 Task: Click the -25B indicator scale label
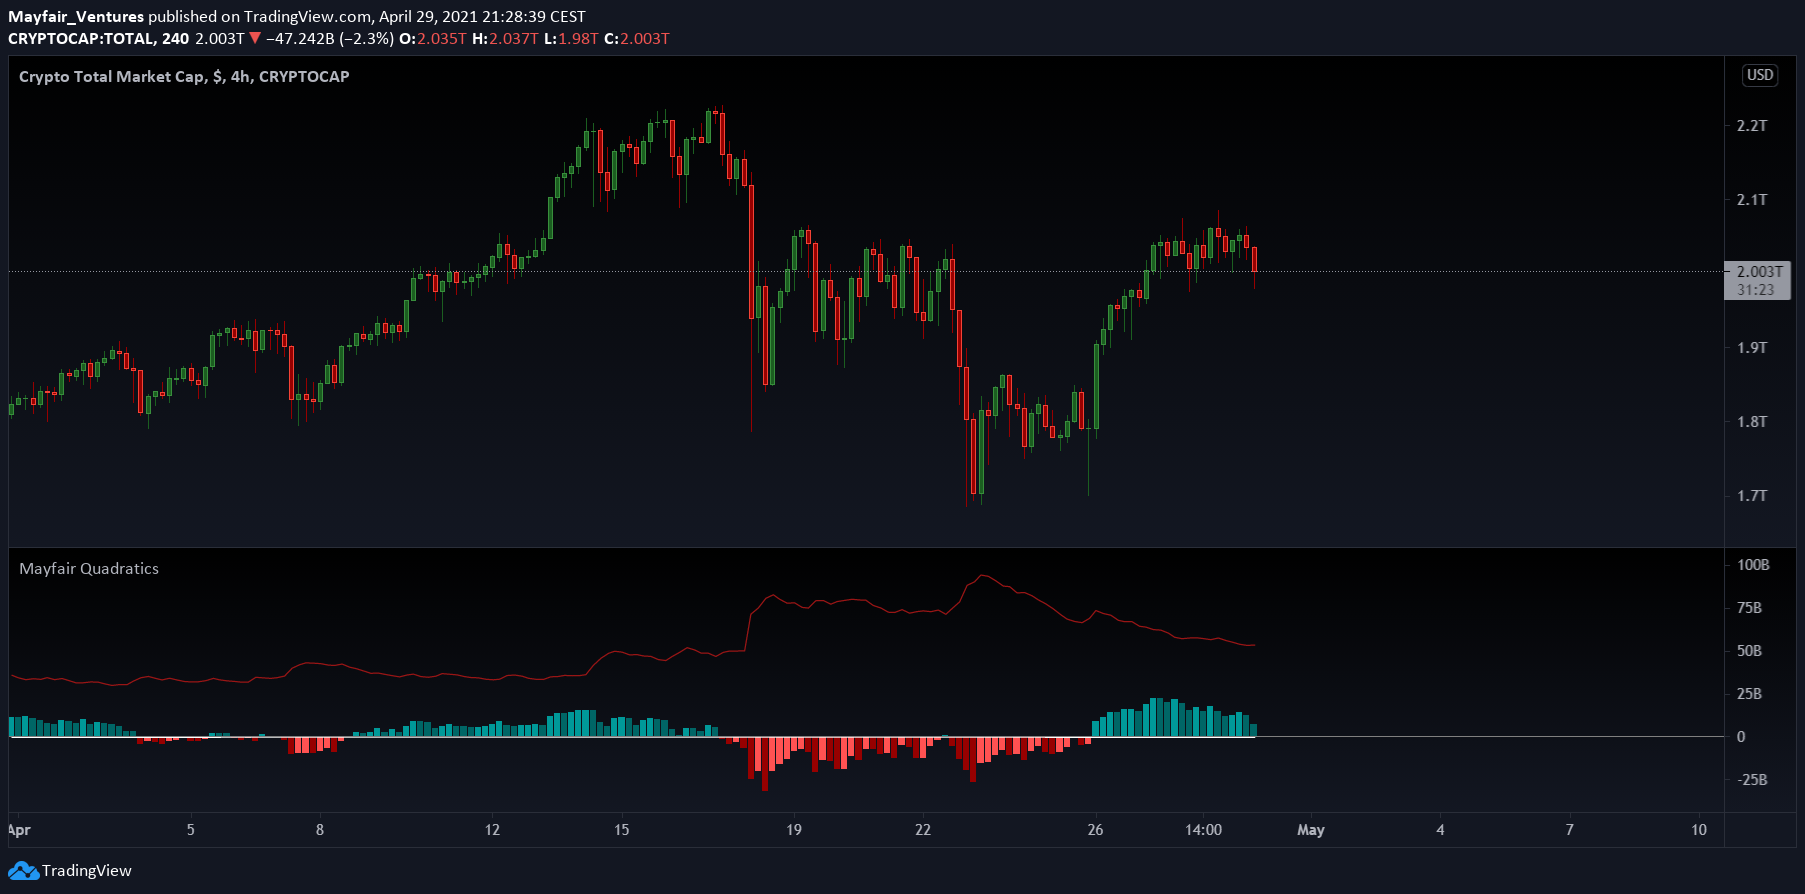pyautogui.click(x=1751, y=780)
